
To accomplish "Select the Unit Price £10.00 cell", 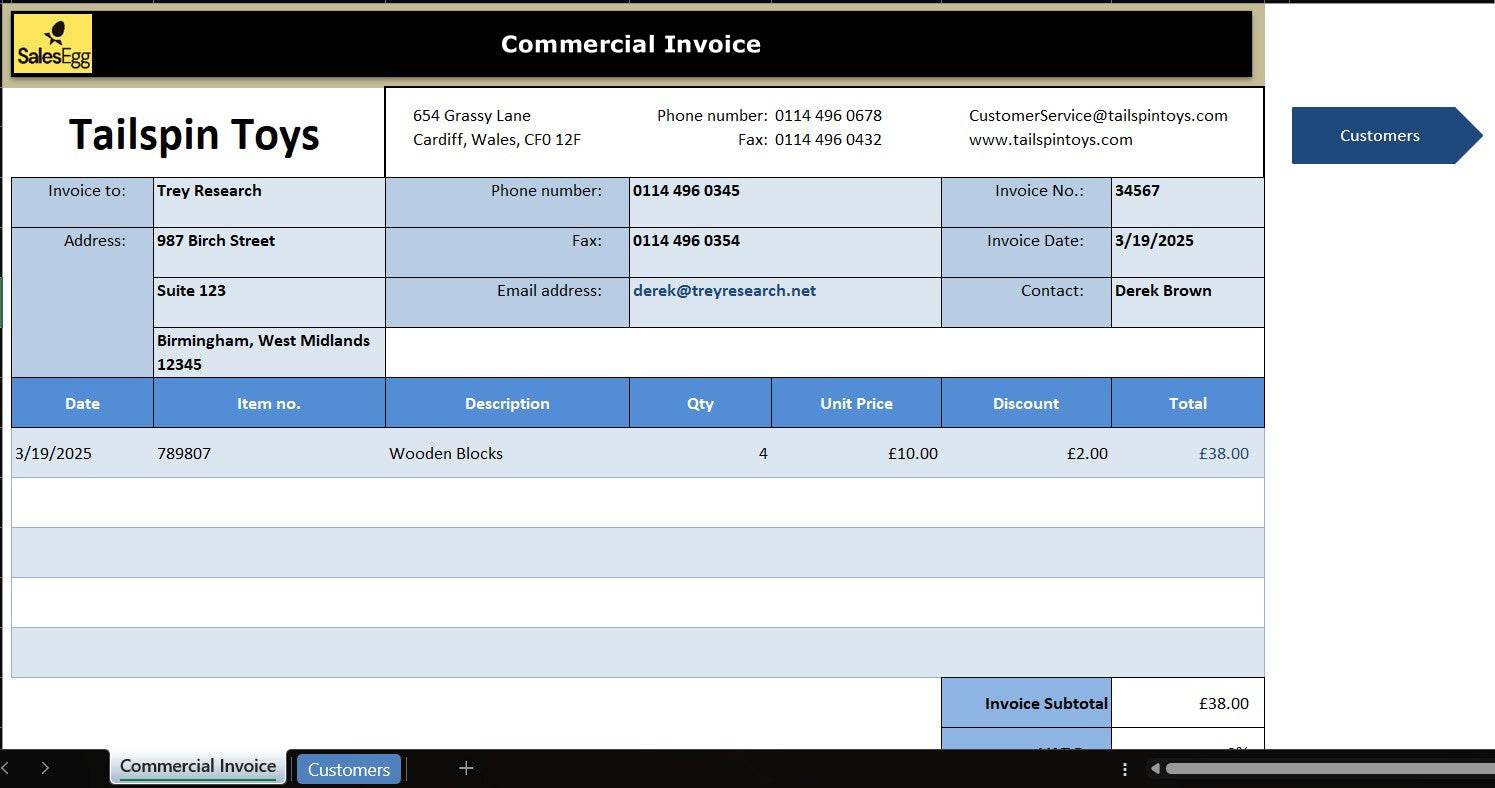I will point(856,453).
